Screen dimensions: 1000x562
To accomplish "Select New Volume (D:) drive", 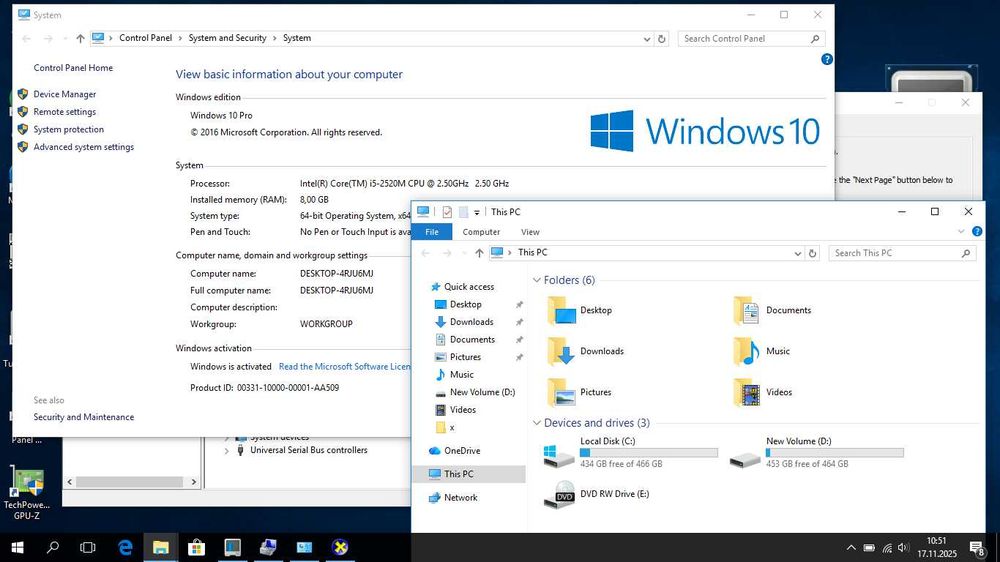I will point(816,452).
